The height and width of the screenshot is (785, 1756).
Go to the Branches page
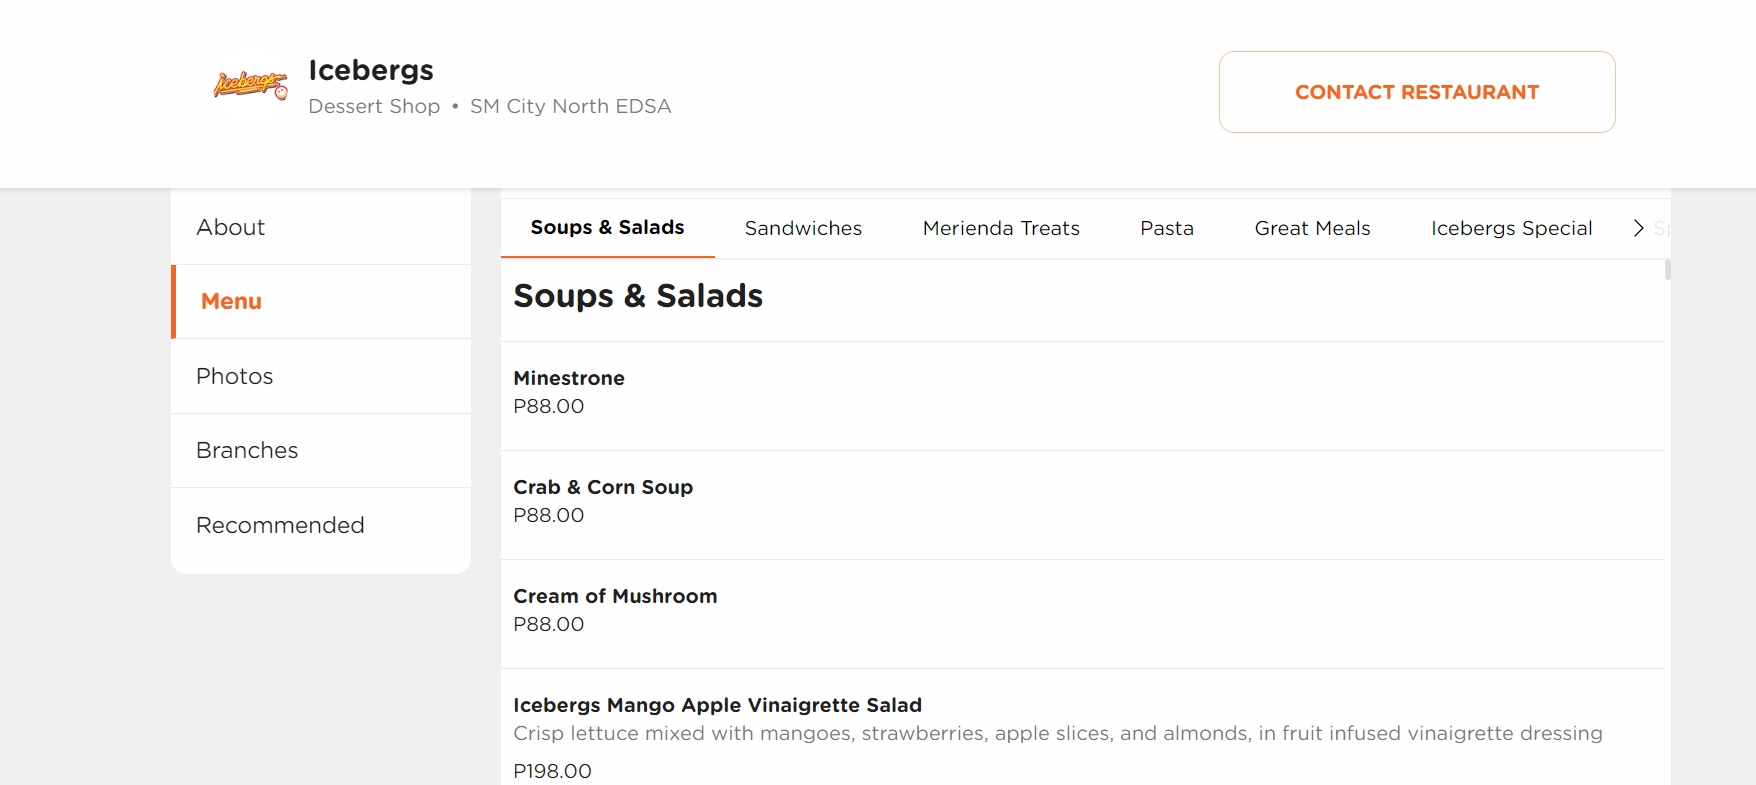pos(247,450)
